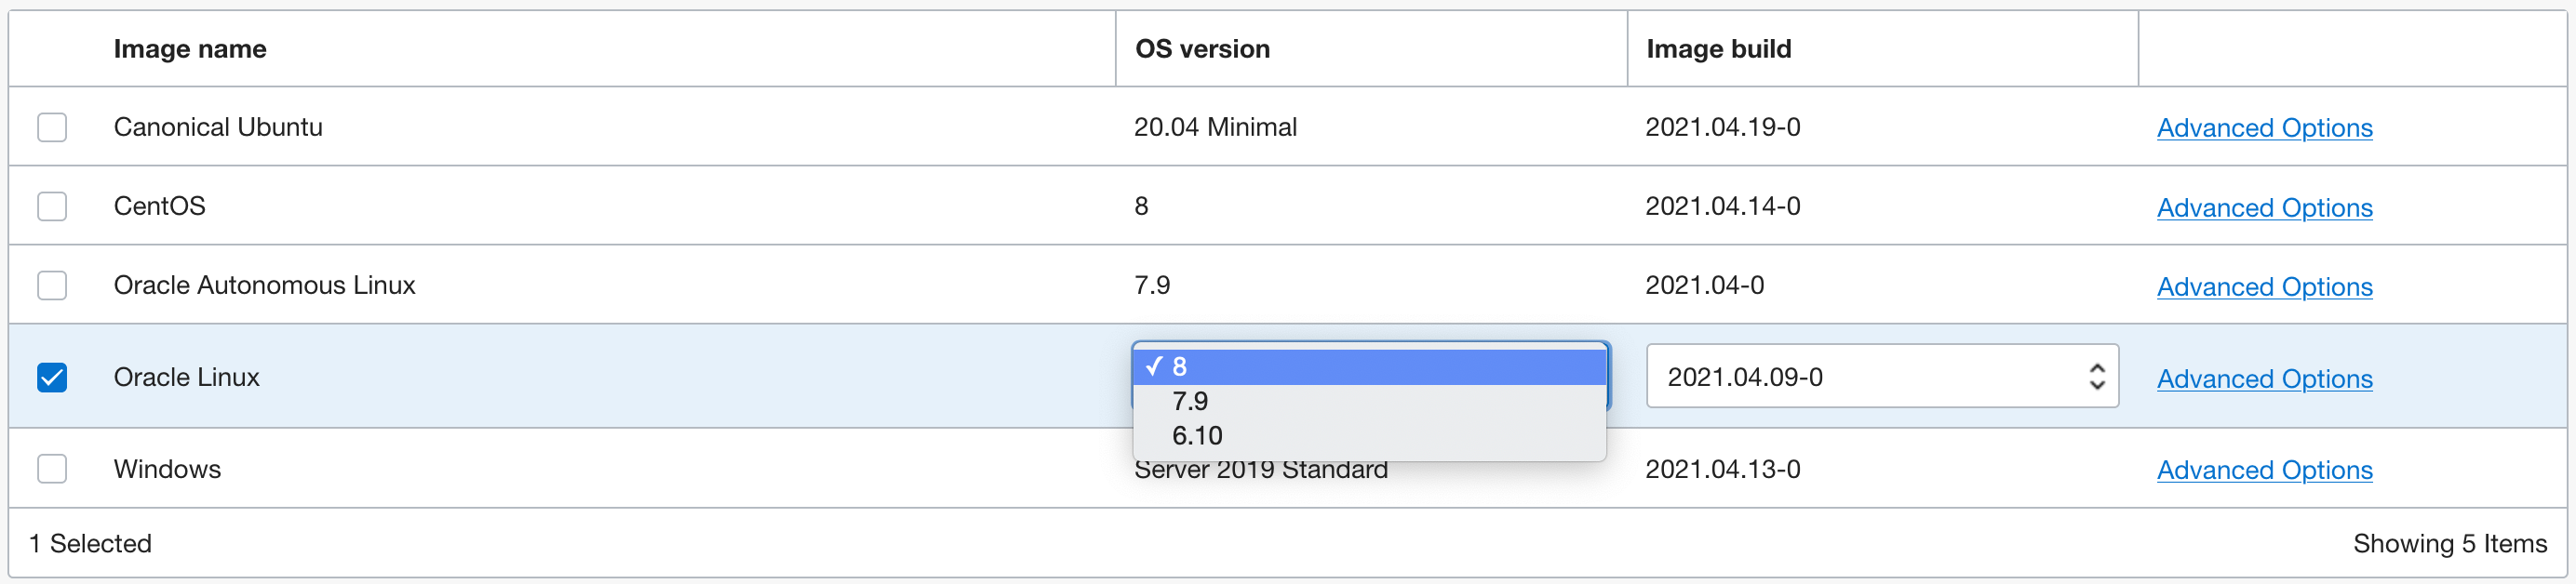Check the Windows image checkbox

[x=52, y=468]
